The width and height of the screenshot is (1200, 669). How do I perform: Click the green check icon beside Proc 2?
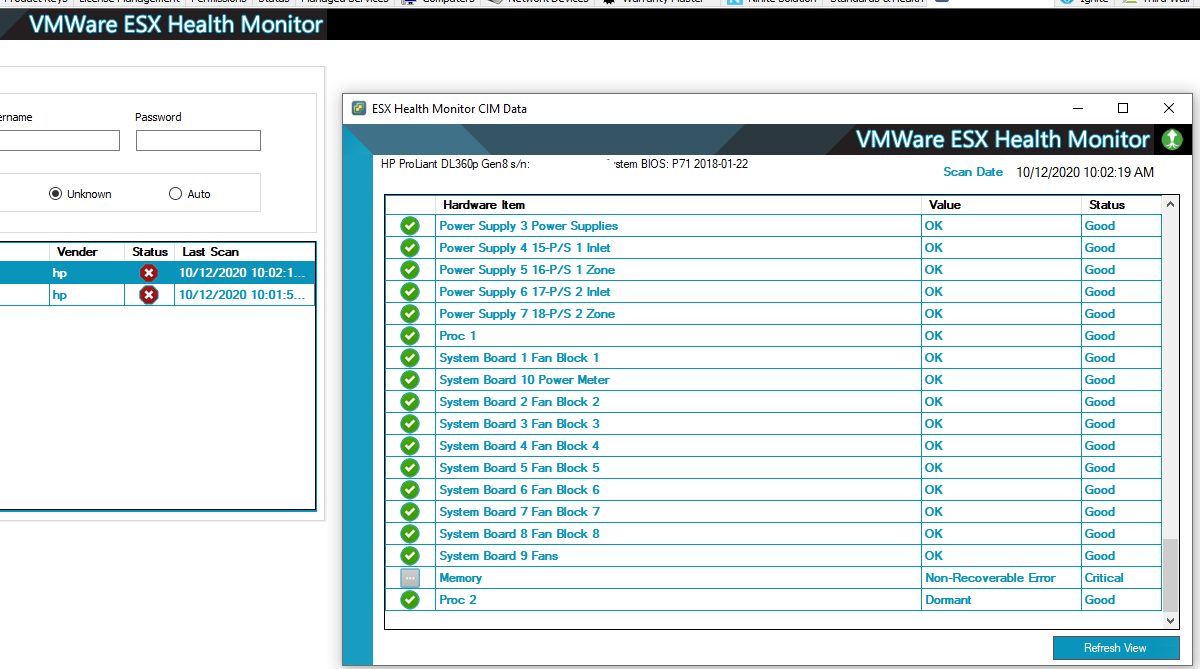coord(410,600)
